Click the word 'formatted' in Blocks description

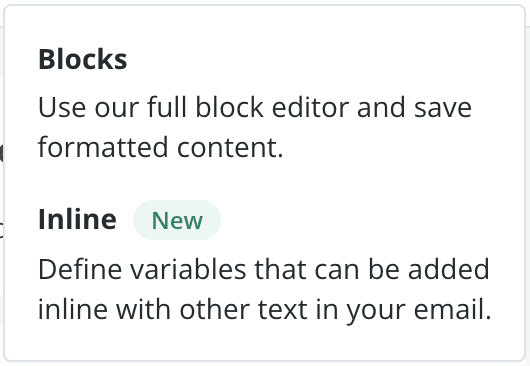(x=103, y=147)
